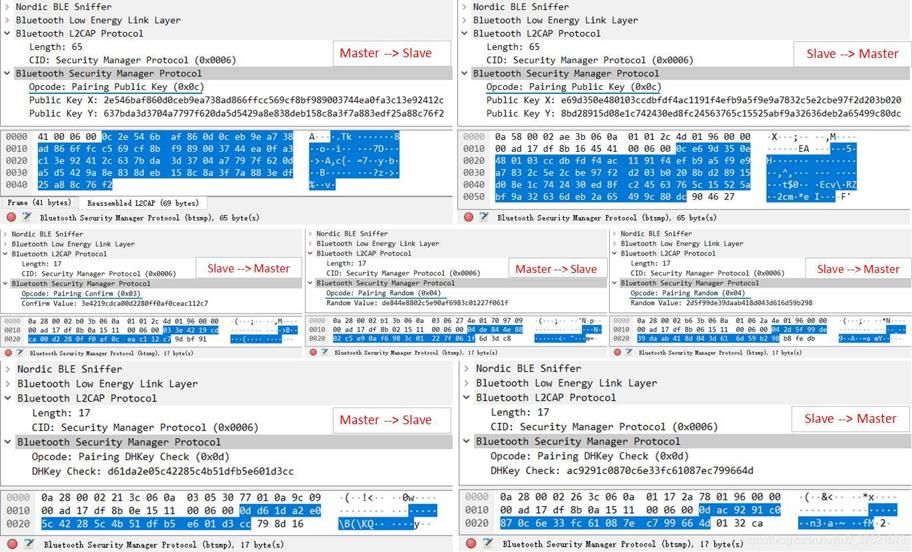Expand Nordic BLE Sniffer in DHKey Check d61da2e0 panel
The image size is (912, 552).
(x=8, y=369)
